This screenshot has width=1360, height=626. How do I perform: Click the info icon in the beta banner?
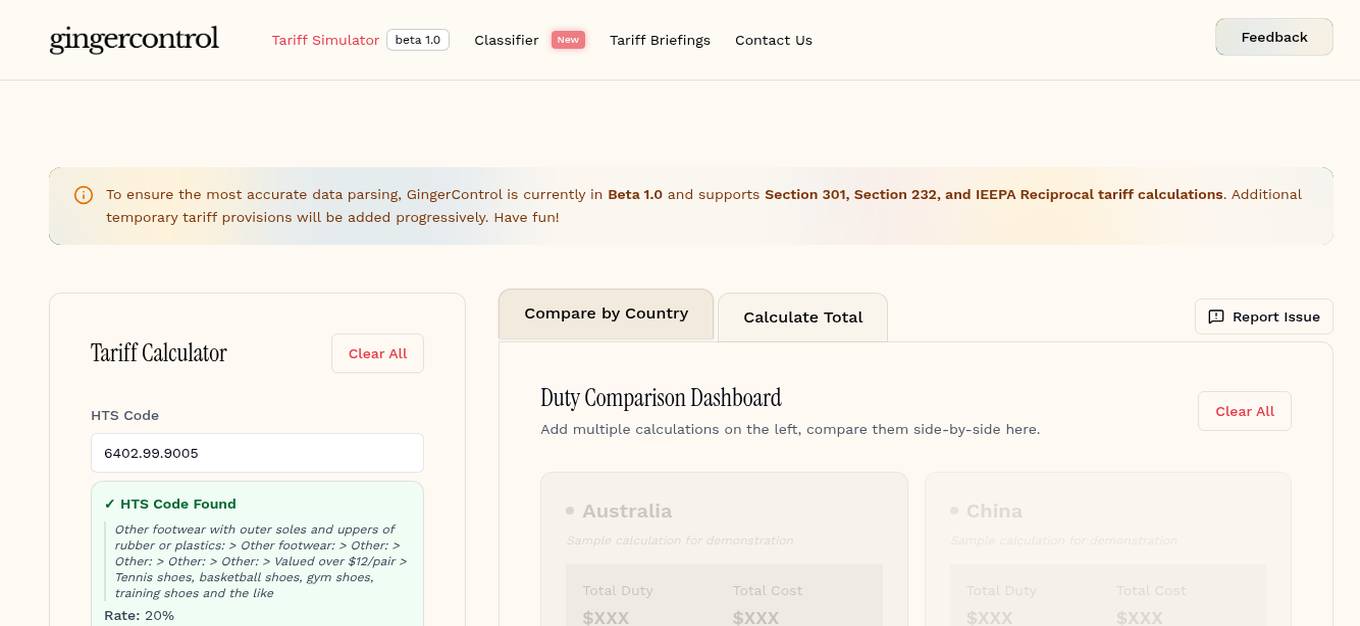tap(84, 194)
